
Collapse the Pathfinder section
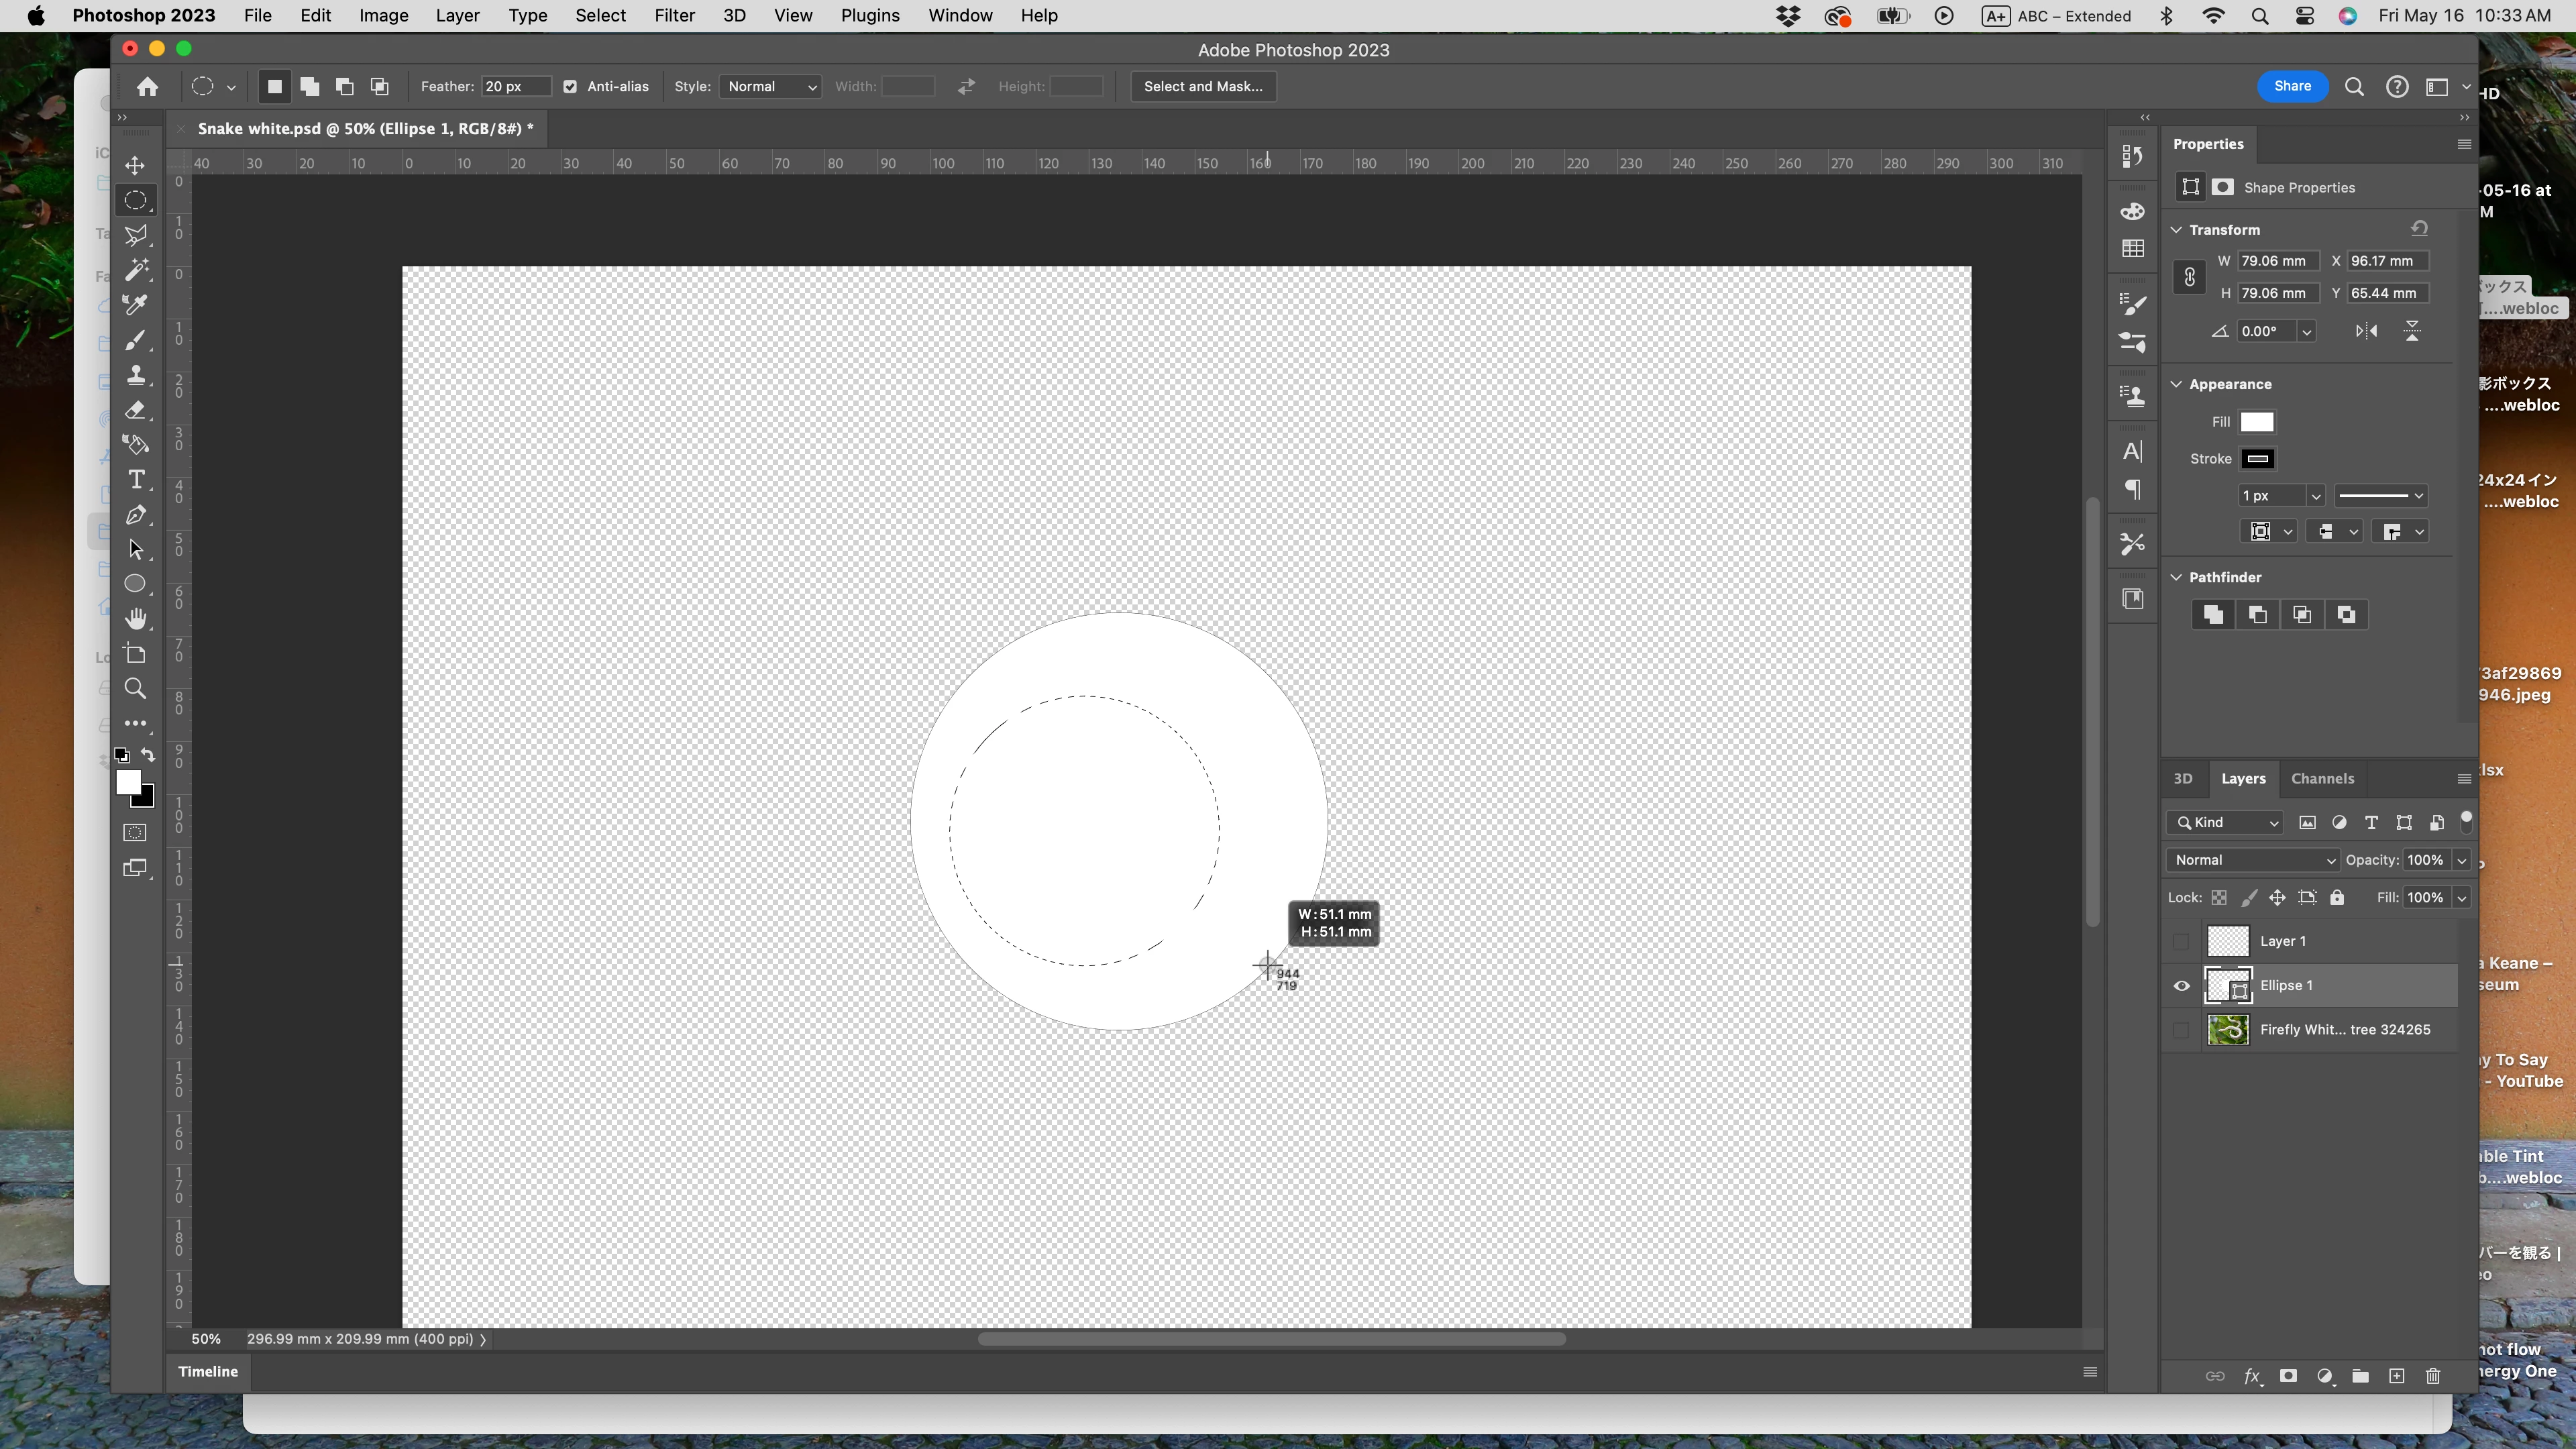tap(2176, 577)
